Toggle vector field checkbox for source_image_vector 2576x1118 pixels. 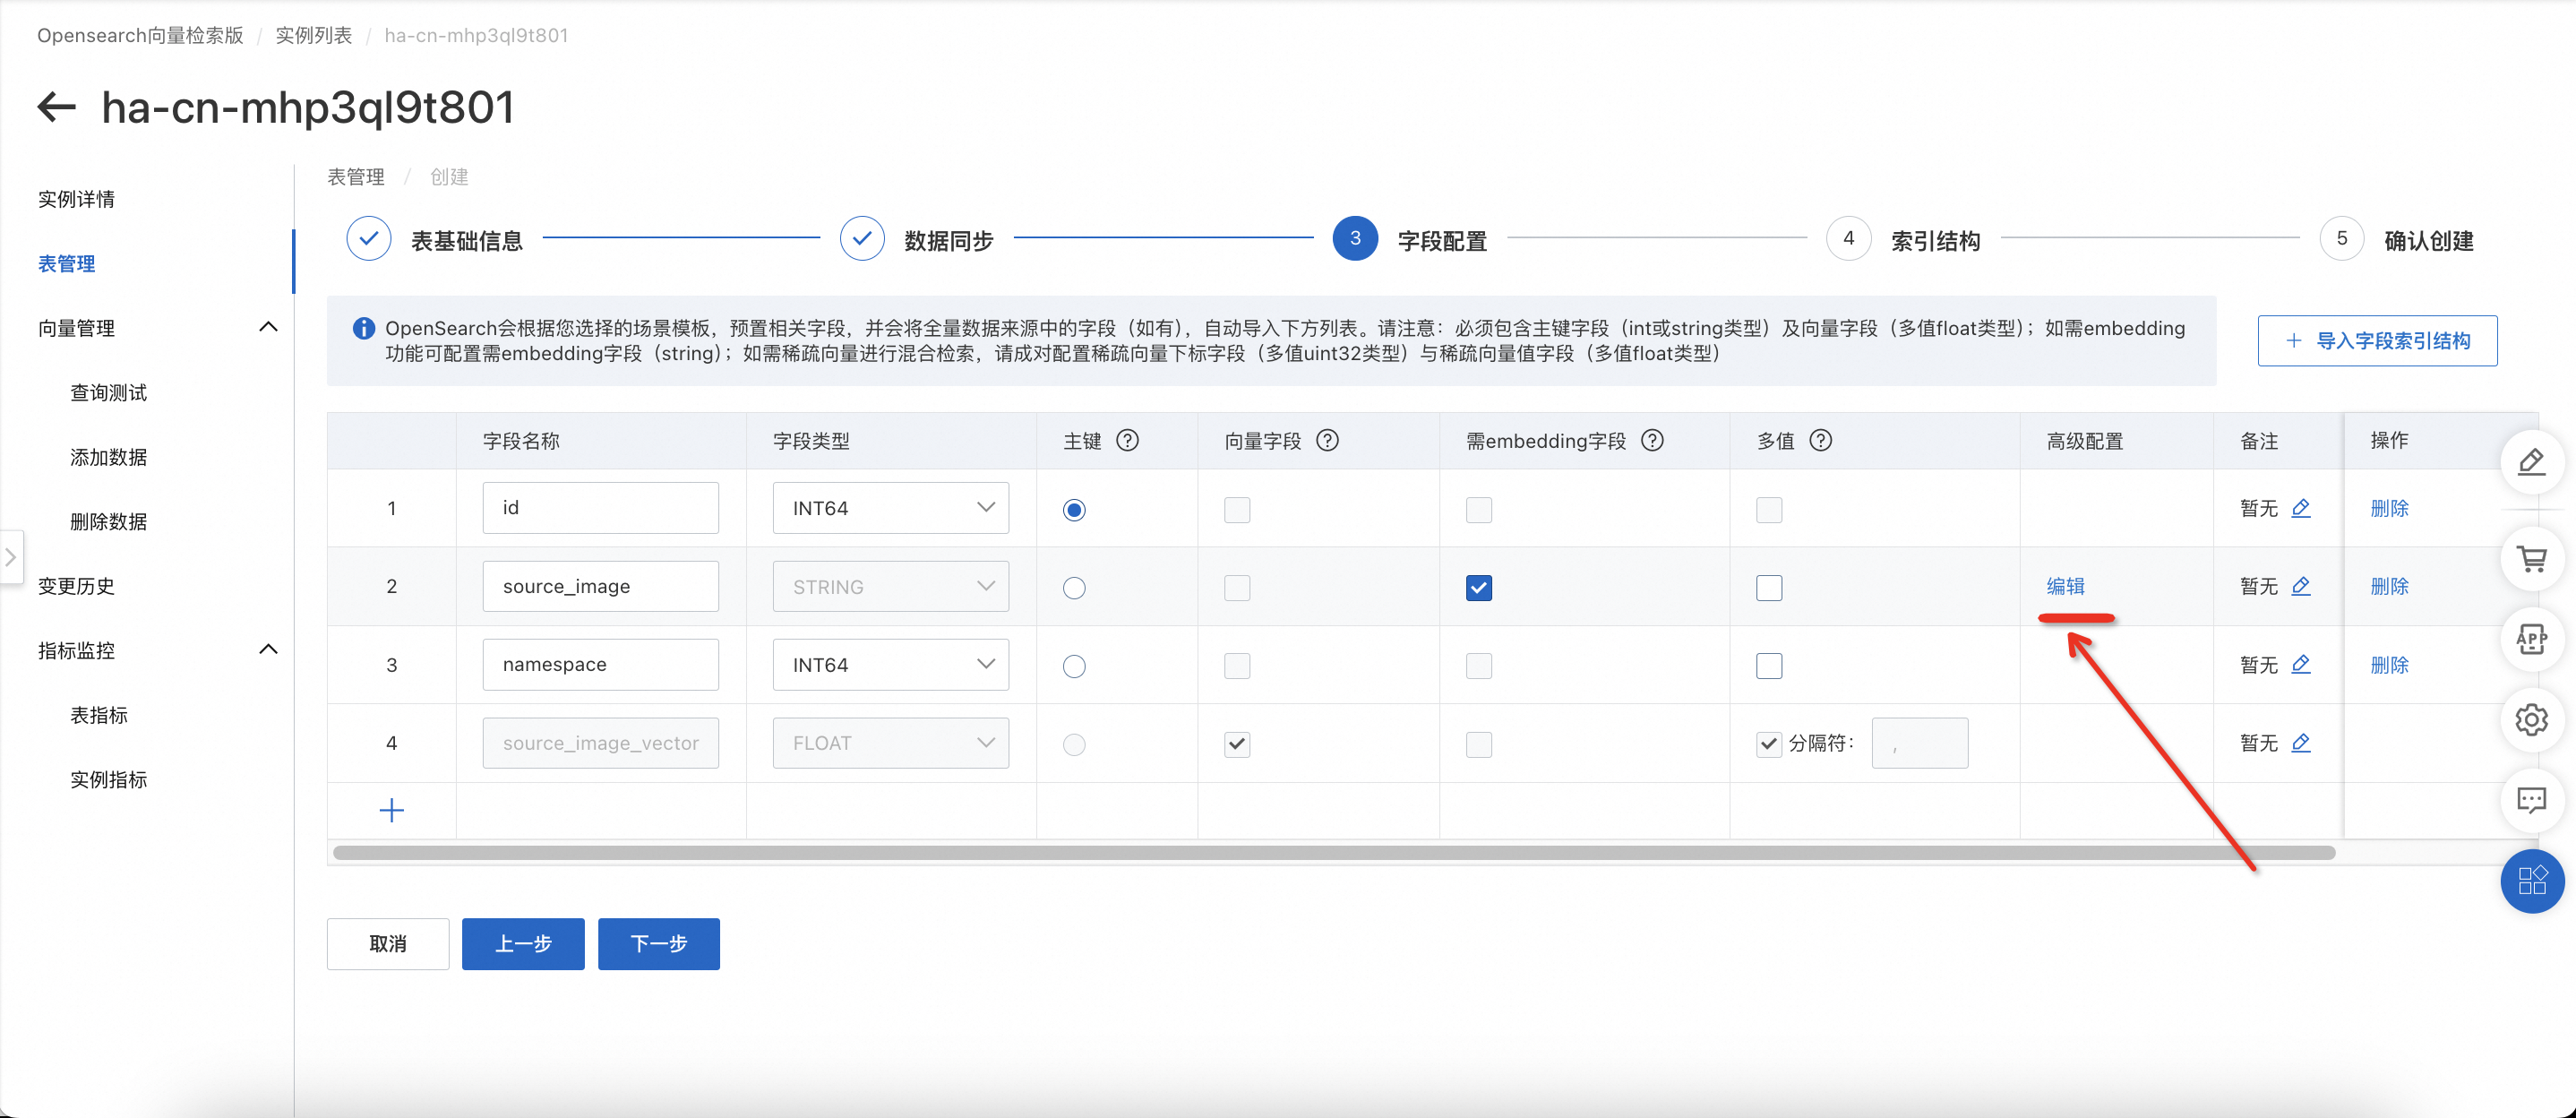(x=1237, y=744)
